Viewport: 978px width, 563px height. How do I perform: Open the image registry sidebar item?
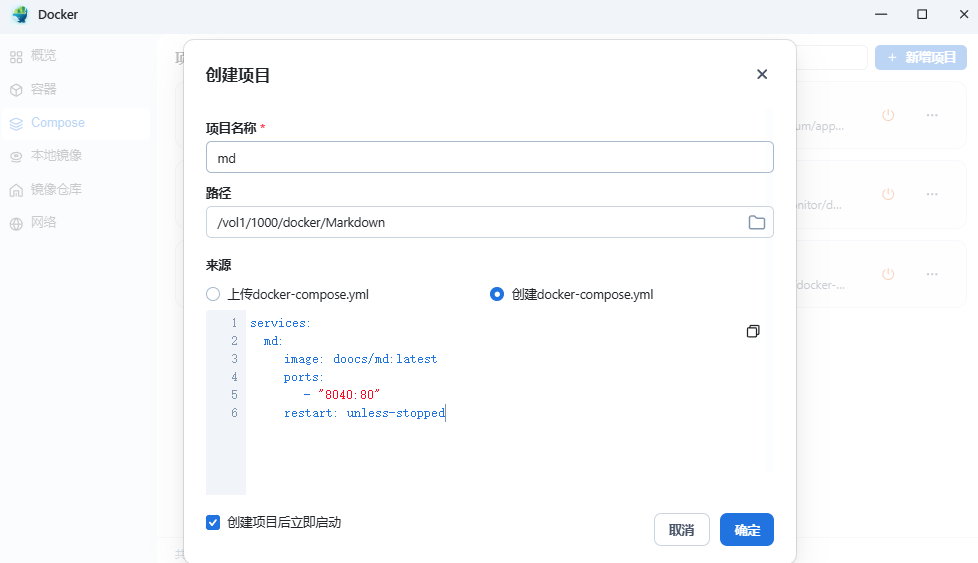tap(56, 189)
